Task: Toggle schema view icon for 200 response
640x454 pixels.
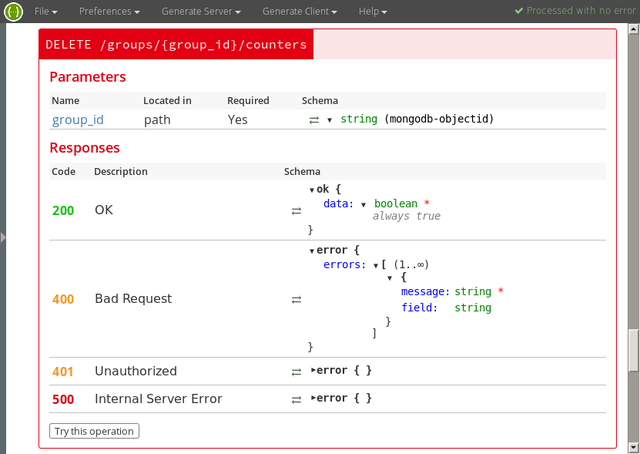Action: click(x=296, y=211)
